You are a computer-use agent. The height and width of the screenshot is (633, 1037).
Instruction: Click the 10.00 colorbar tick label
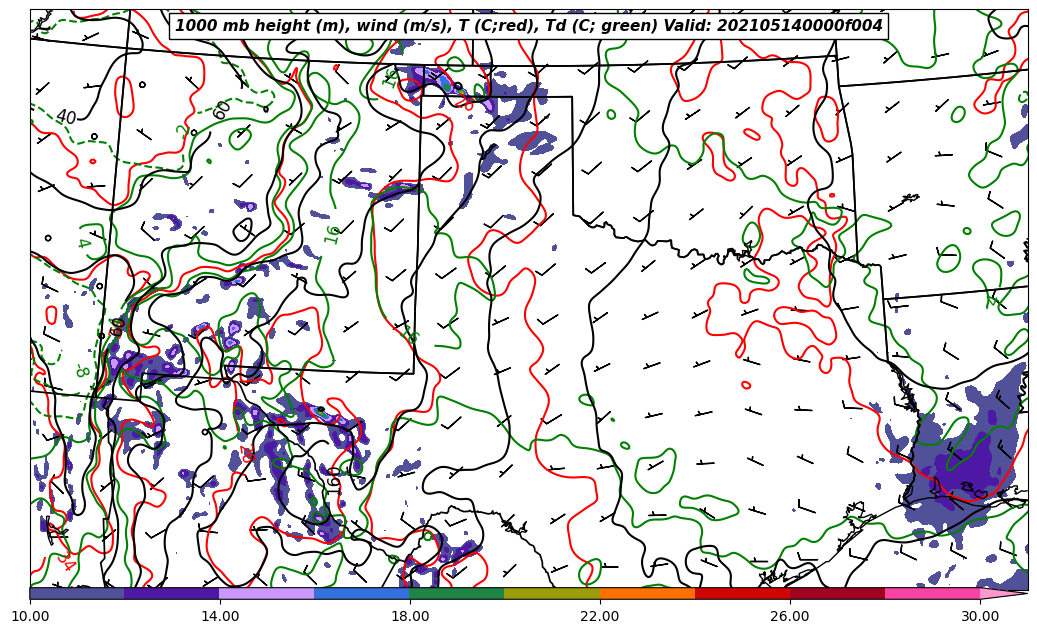[30, 616]
